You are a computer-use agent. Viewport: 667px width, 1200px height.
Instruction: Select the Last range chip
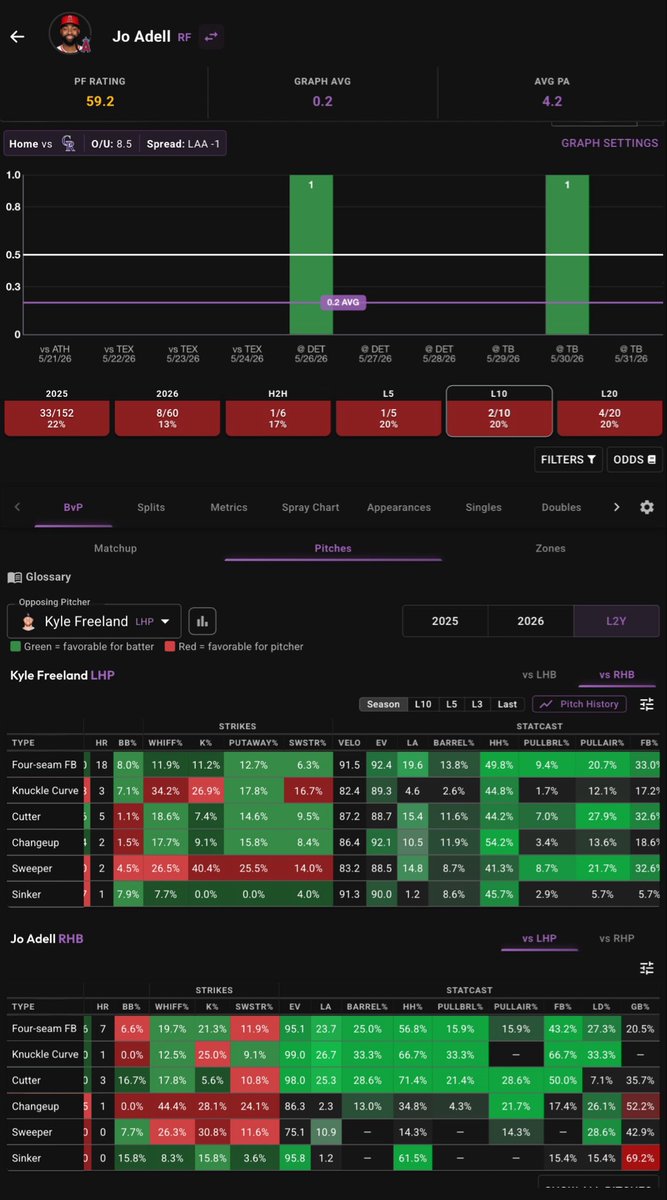pyautogui.click(x=508, y=704)
